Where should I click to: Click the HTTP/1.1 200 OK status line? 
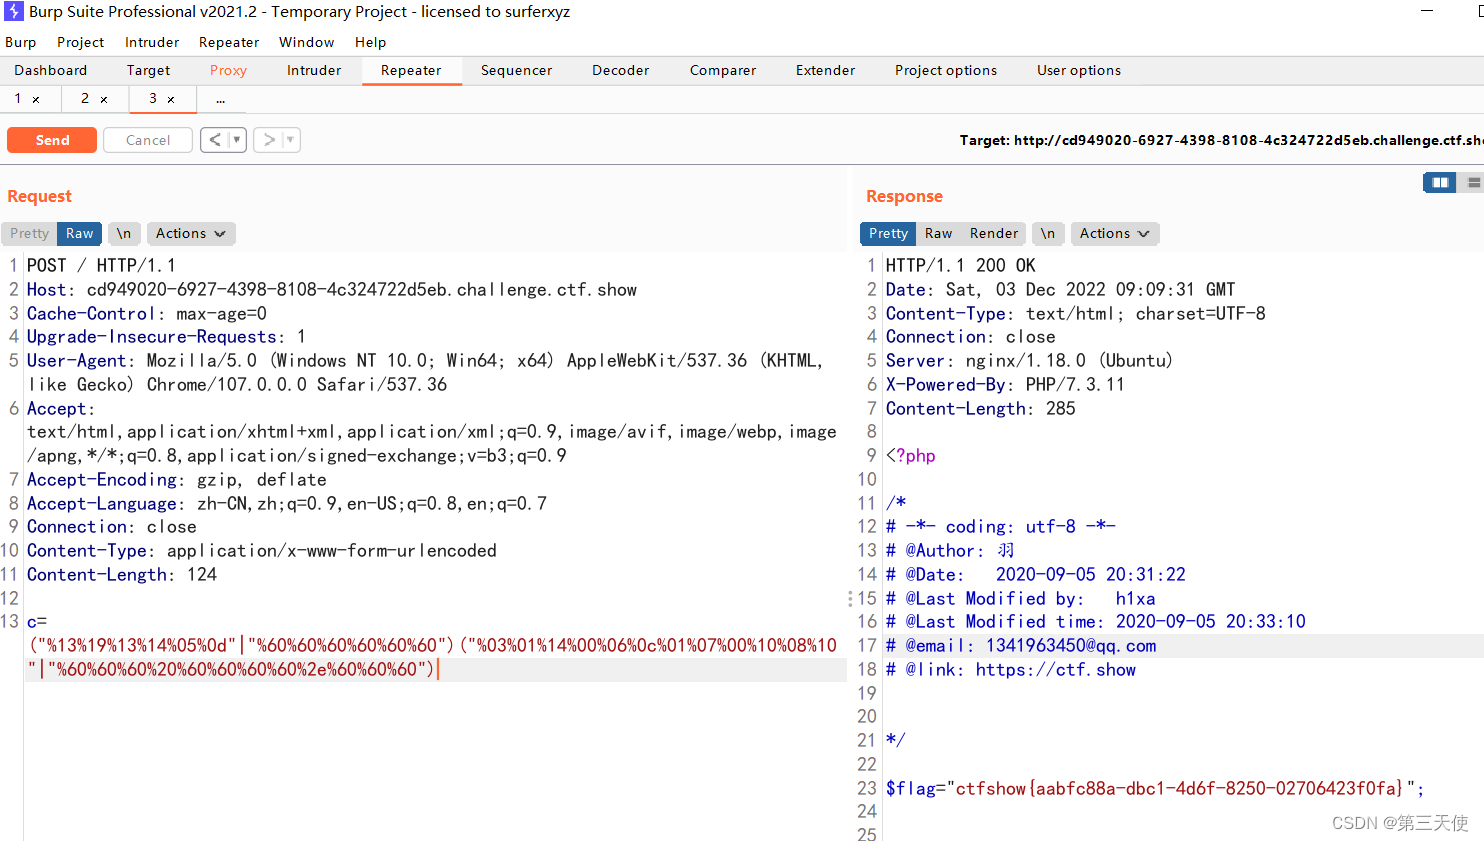pos(961,266)
